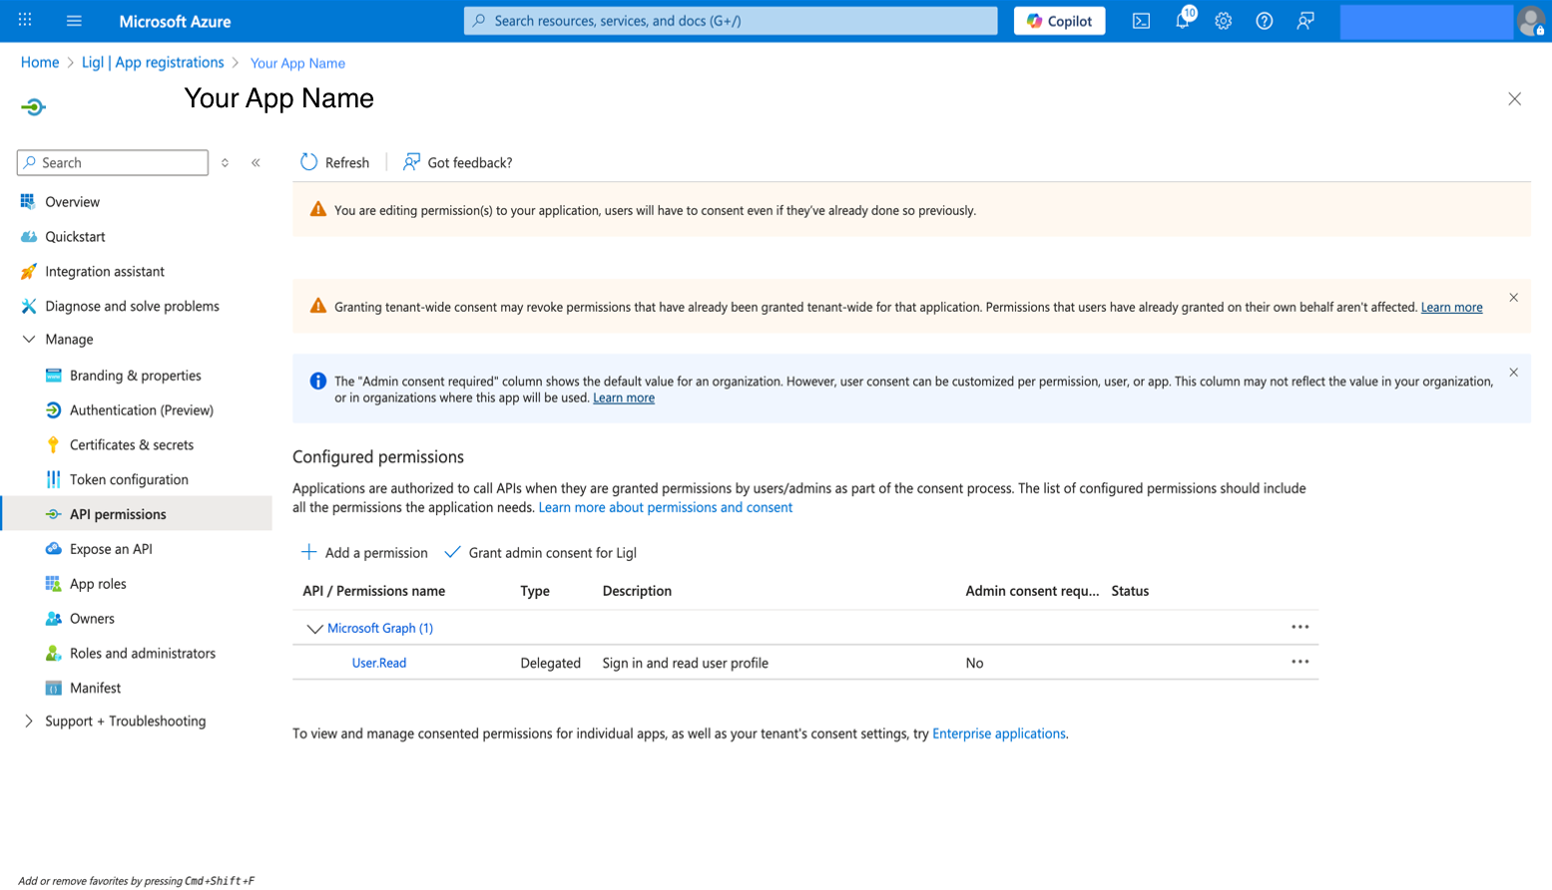This screenshot has width=1552, height=890.
Task: Click the Admin consent requ... column header
Action: (1032, 591)
